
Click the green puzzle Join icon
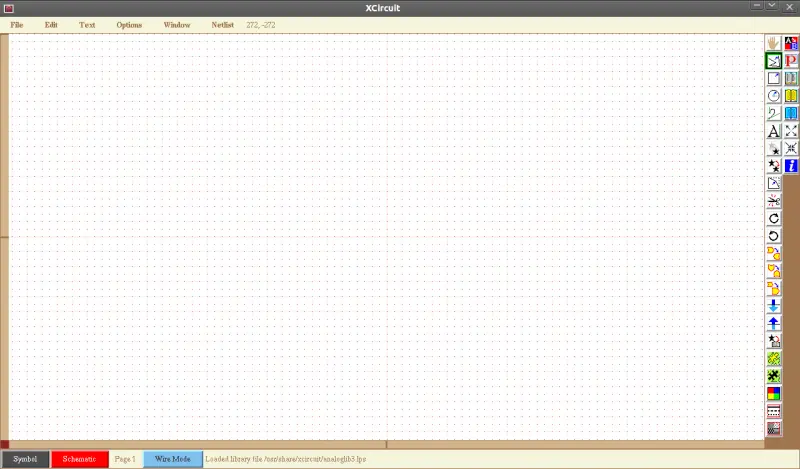[x=773, y=359]
